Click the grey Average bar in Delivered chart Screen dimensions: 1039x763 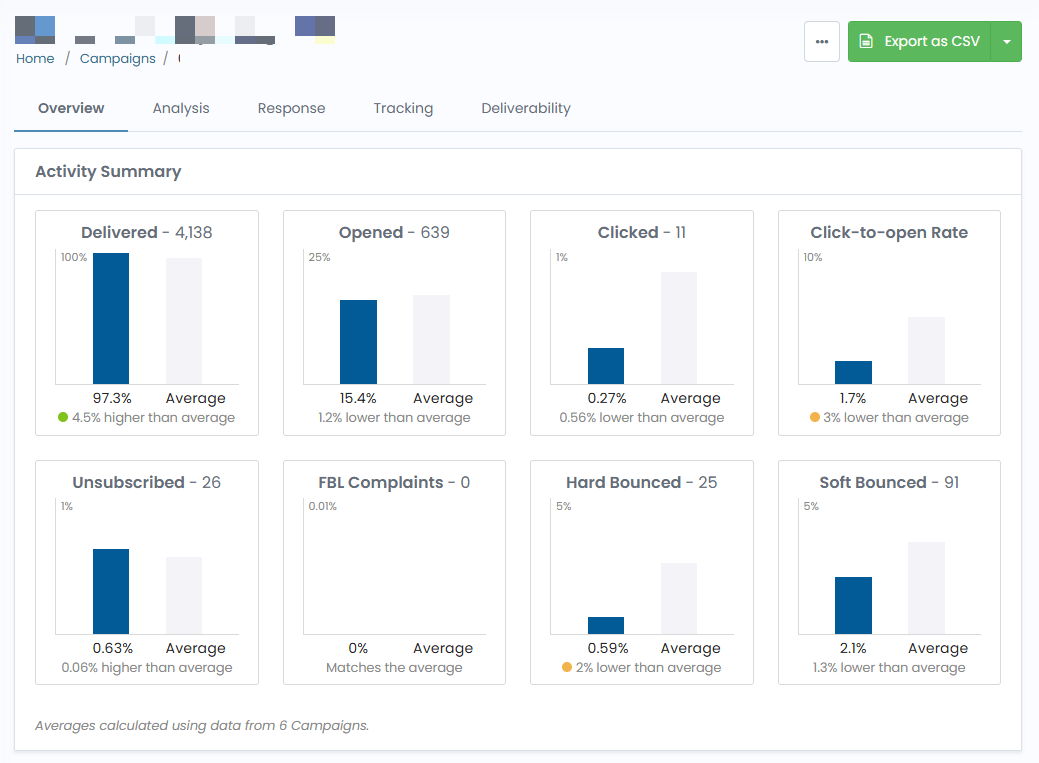(x=184, y=321)
